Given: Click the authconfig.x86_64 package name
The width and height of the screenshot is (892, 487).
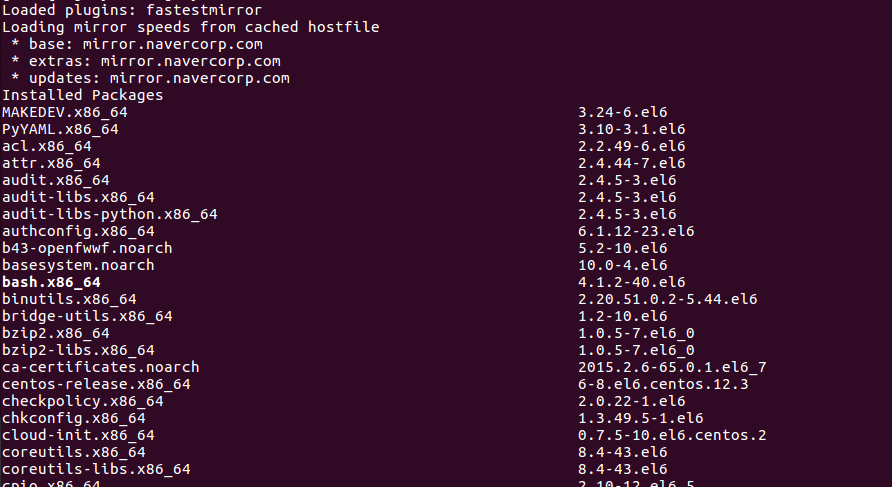Looking at the screenshot, I should (79, 231).
